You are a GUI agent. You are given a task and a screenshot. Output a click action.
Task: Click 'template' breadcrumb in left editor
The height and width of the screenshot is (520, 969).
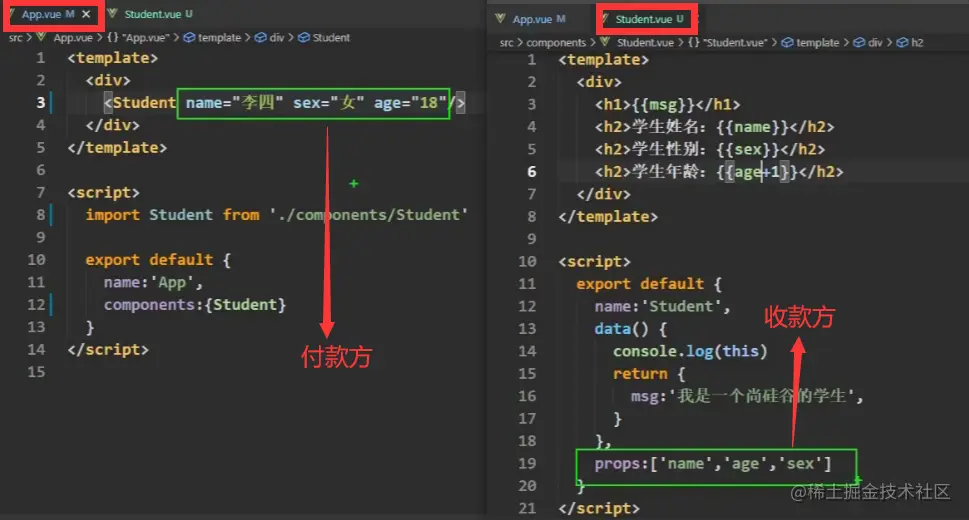(x=219, y=38)
